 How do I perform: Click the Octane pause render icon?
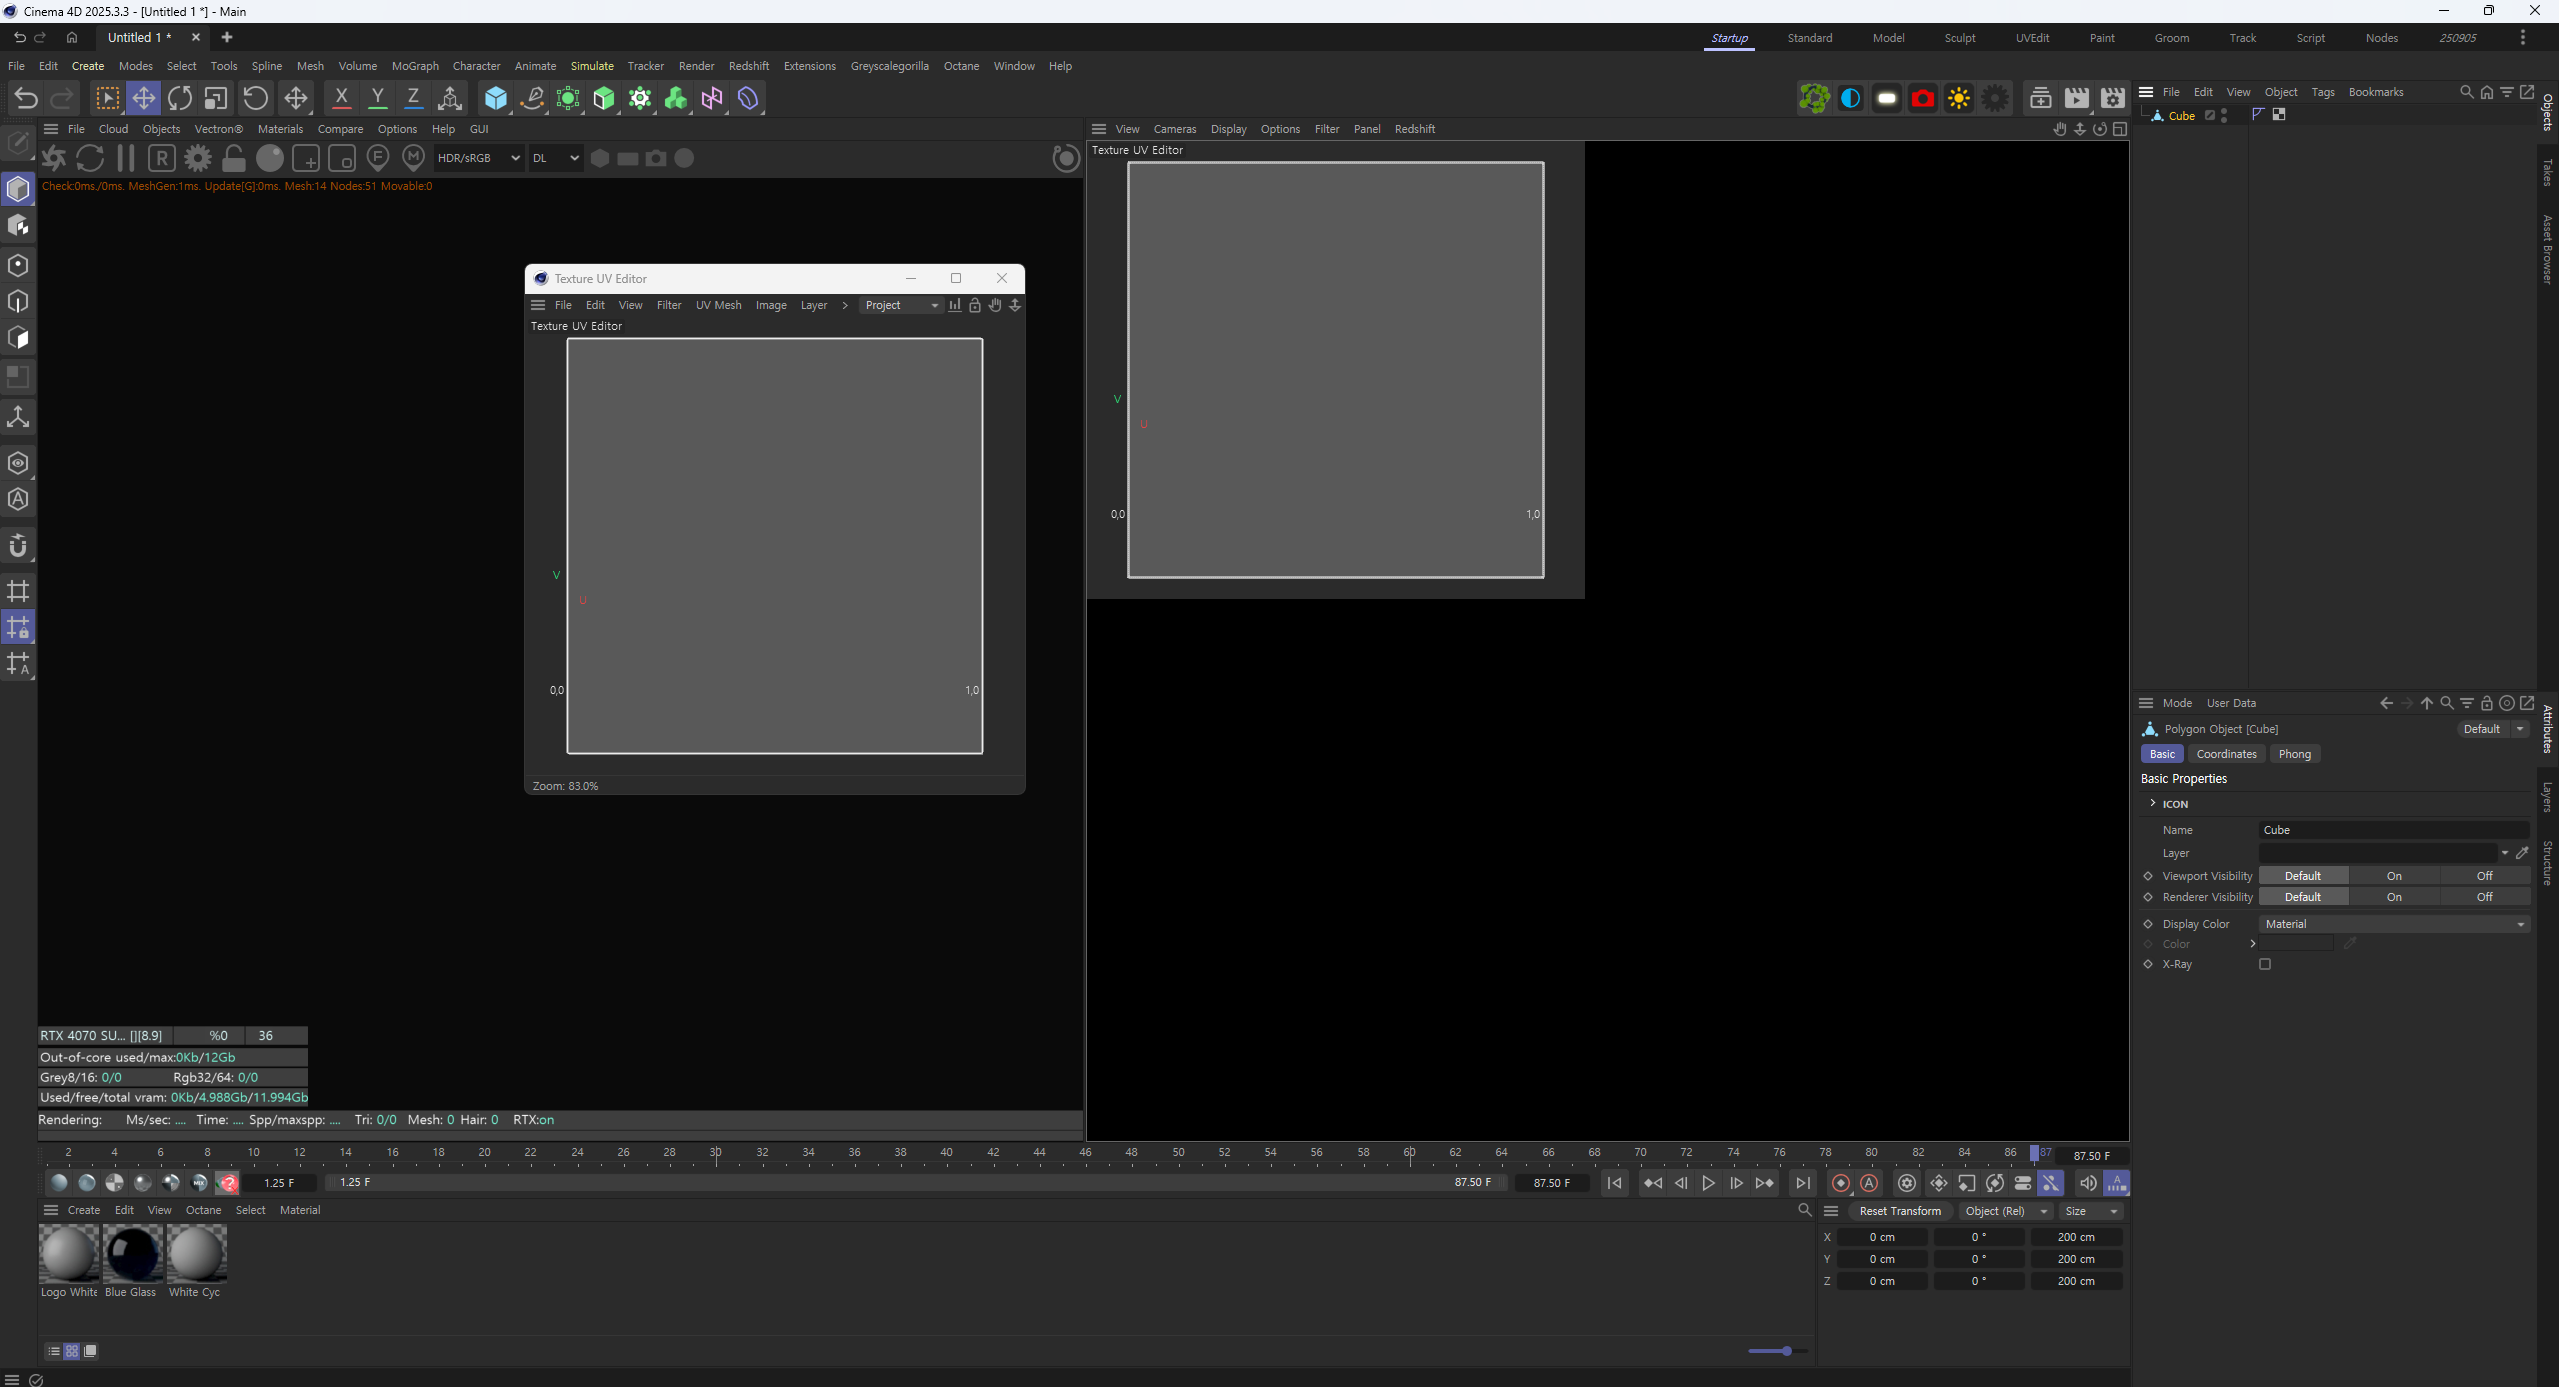pyautogui.click(x=126, y=158)
